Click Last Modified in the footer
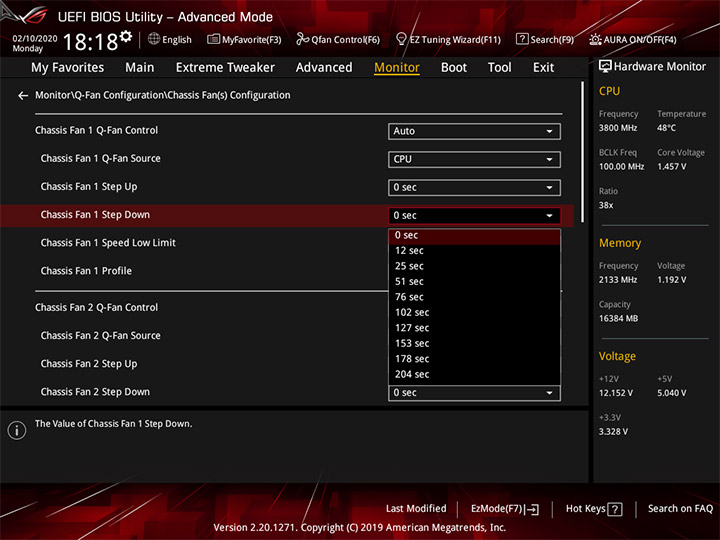The image size is (720, 540). pos(416,509)
